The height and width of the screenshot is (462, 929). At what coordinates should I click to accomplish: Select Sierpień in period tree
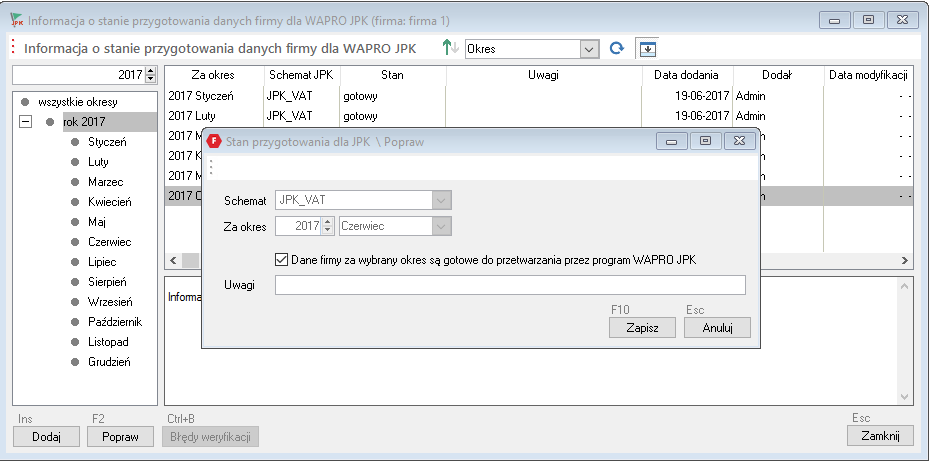pos(107,282)
